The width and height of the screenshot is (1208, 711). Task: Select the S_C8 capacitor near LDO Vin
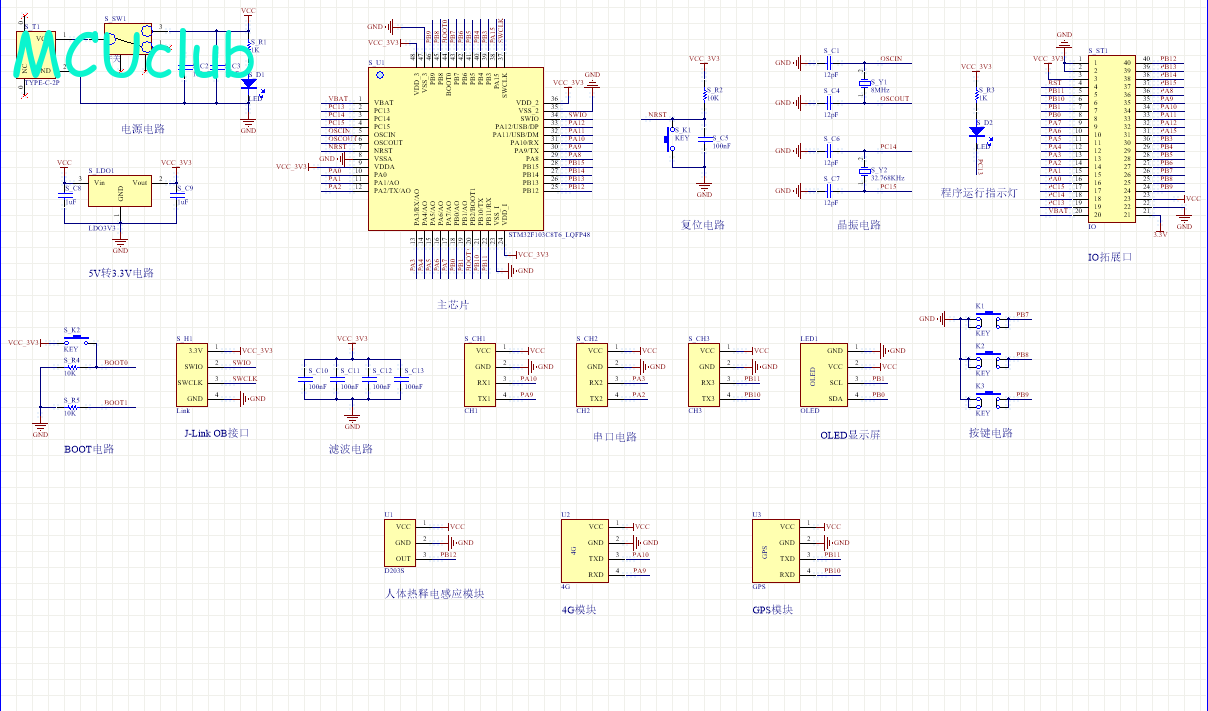(x=65, y=194)
